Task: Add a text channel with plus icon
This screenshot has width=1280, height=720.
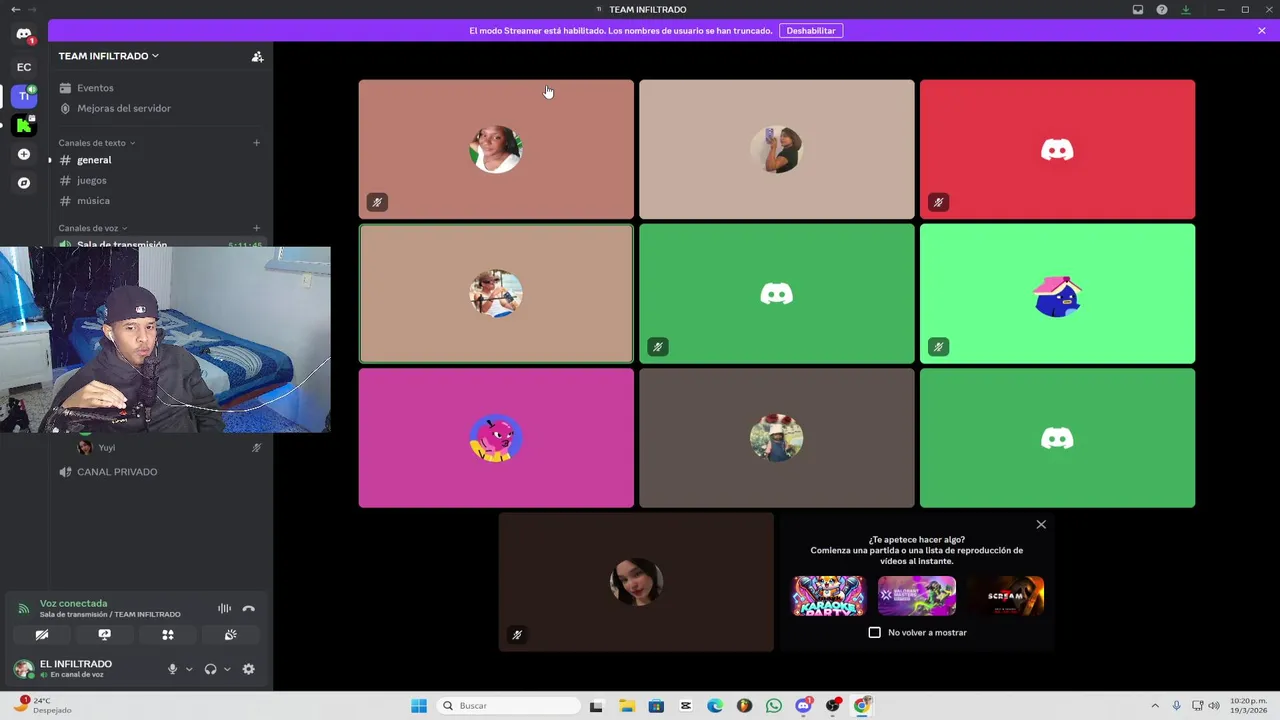Action: pos(256,143)
